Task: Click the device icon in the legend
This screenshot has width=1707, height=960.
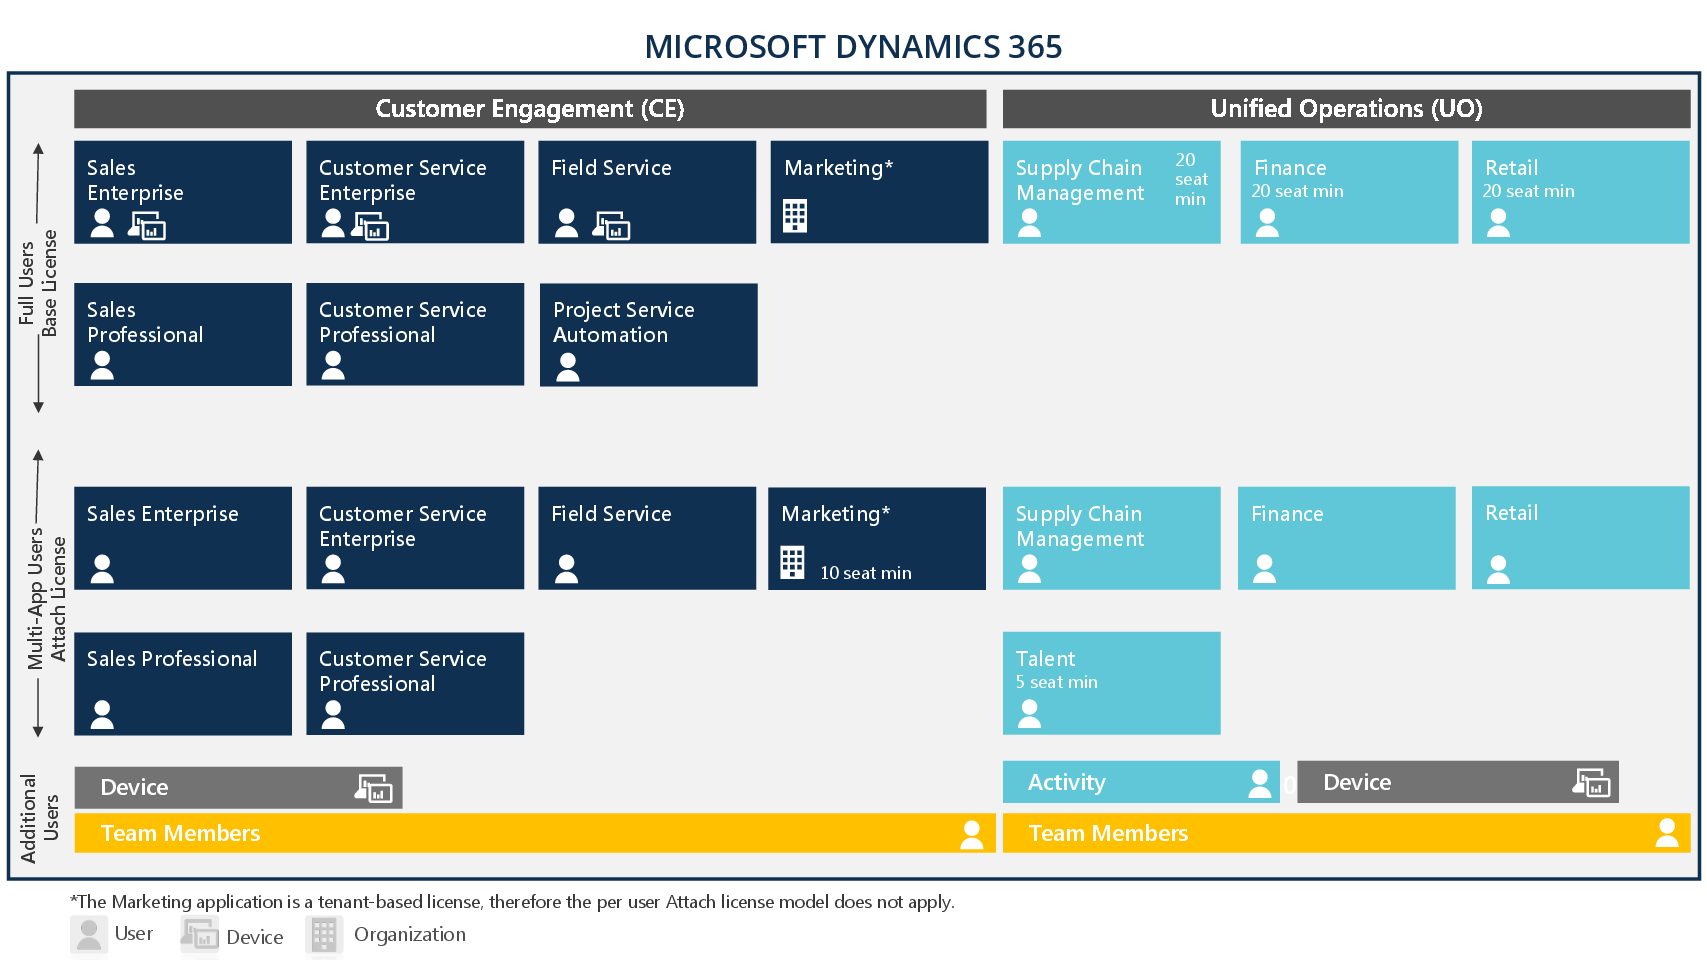Action: [x=199, y=933]
